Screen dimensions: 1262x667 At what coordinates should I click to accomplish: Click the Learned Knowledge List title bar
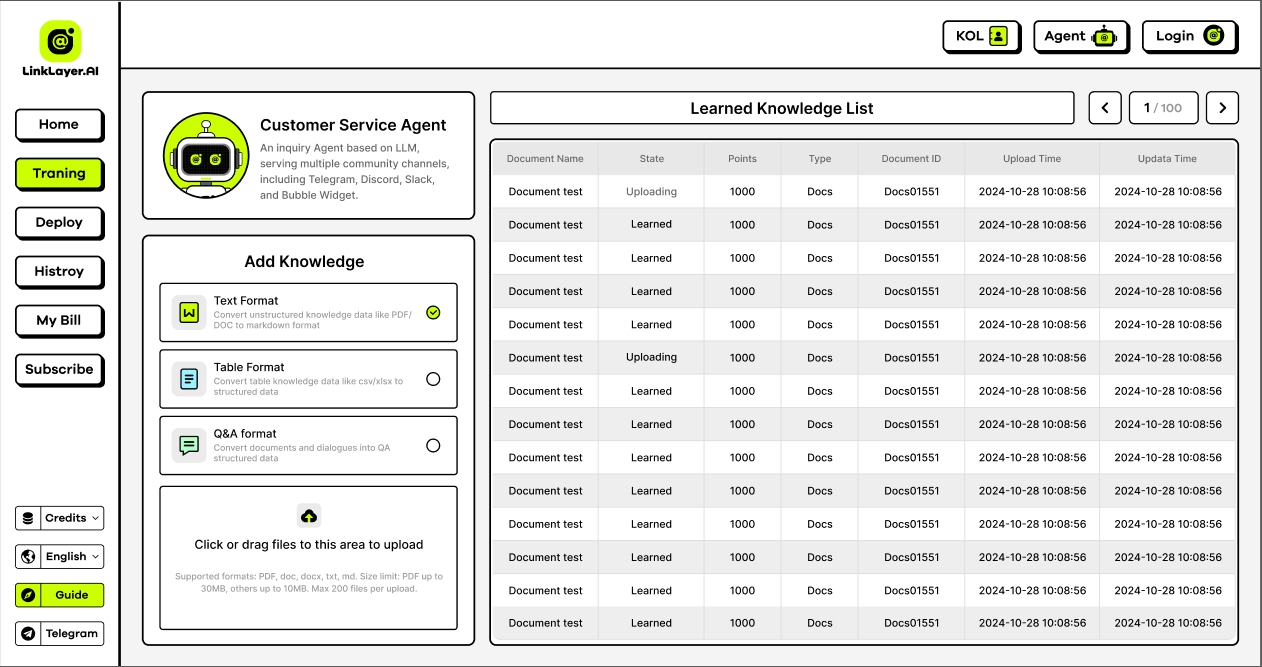click(x=782, y=108)
